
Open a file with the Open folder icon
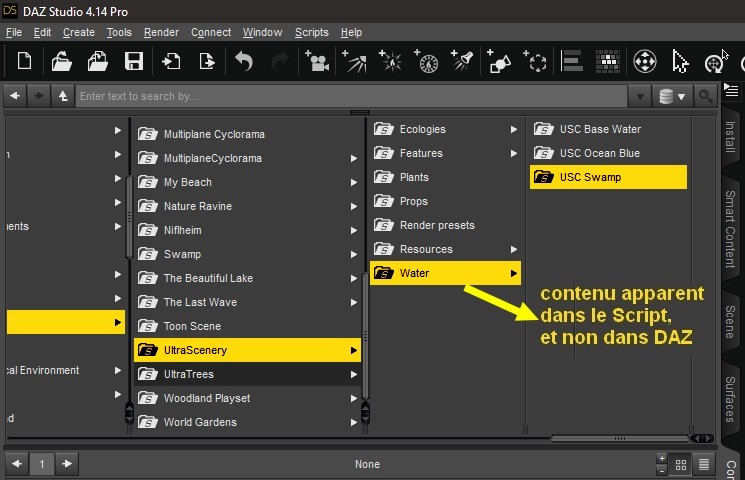point(62,62)
